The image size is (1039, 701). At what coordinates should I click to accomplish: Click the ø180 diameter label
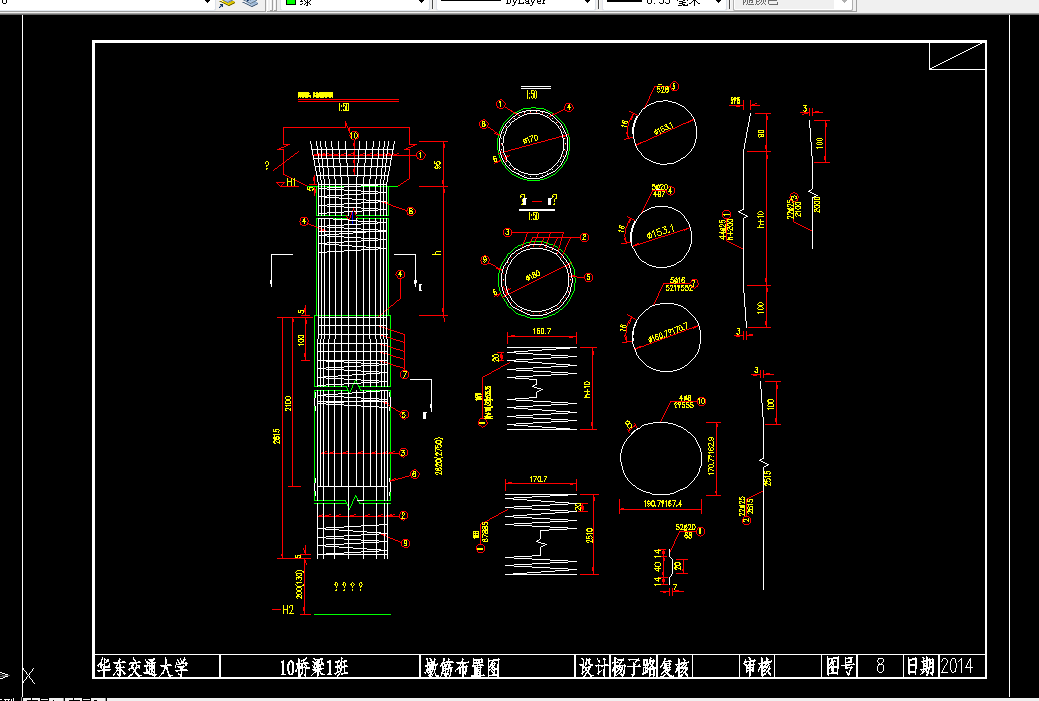click(533, 274)
